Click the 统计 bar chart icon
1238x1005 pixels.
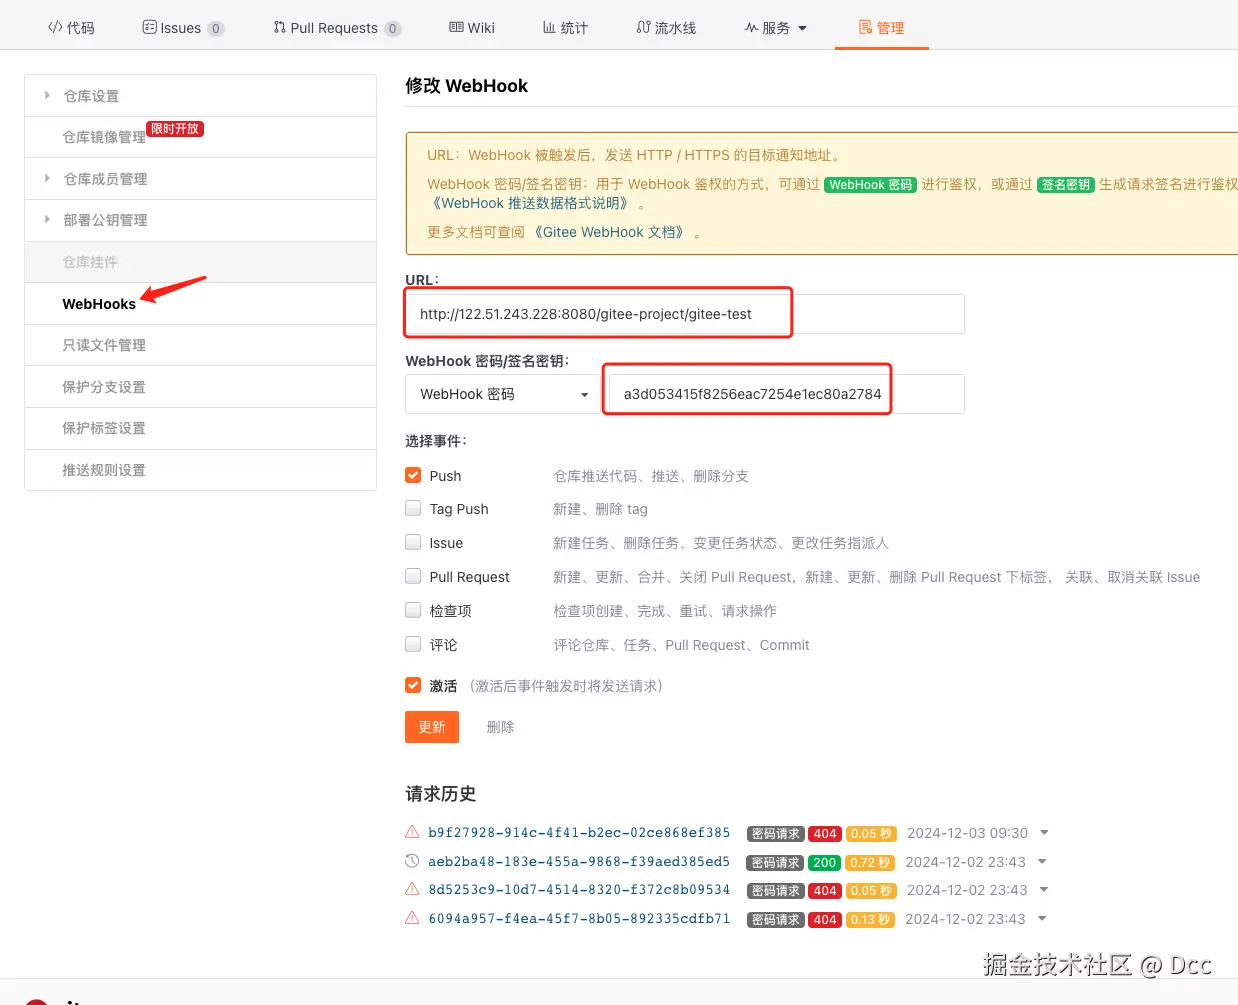[549, 27]
